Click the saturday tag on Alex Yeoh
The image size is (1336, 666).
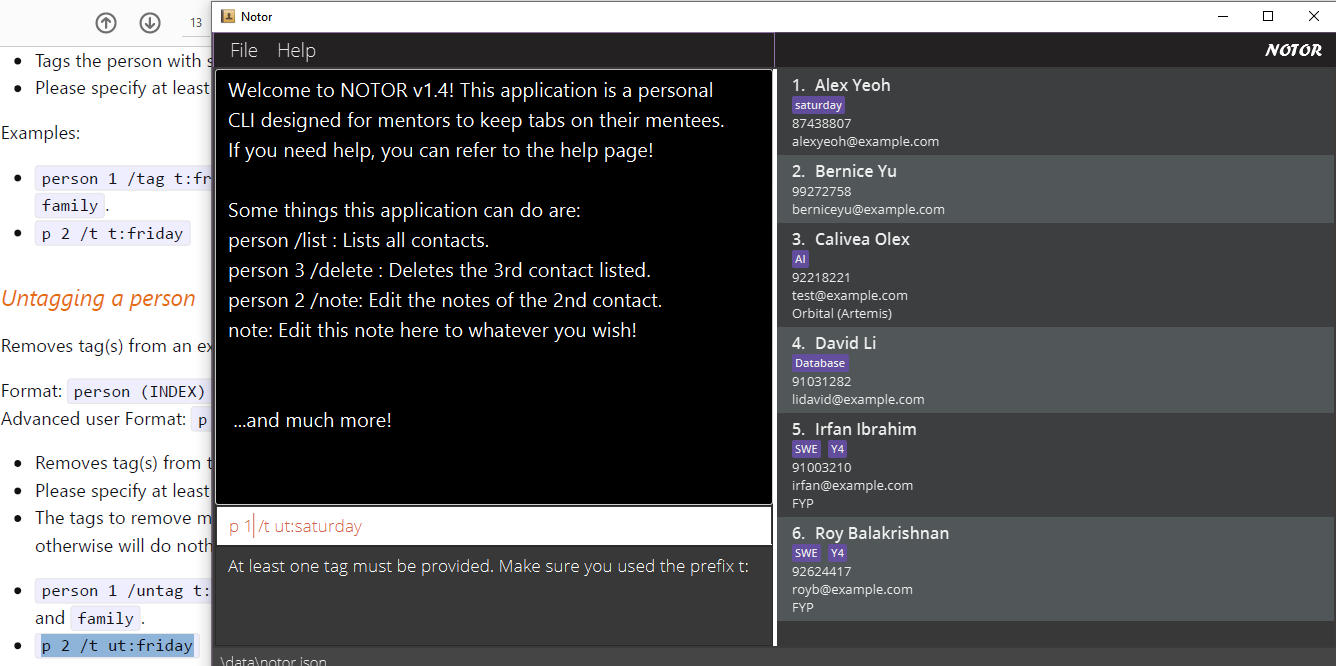pos(818,105)
